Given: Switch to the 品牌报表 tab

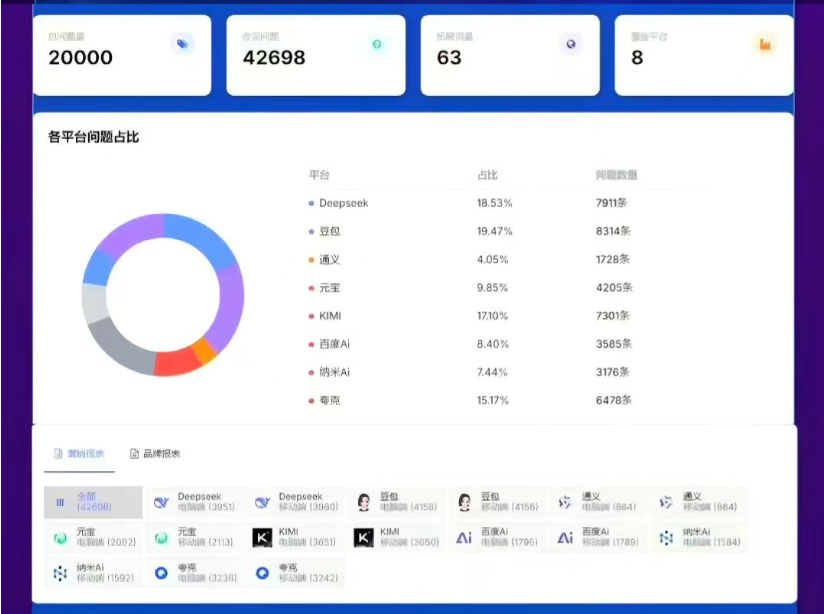Looking at the screenshot, I should 155,453.
